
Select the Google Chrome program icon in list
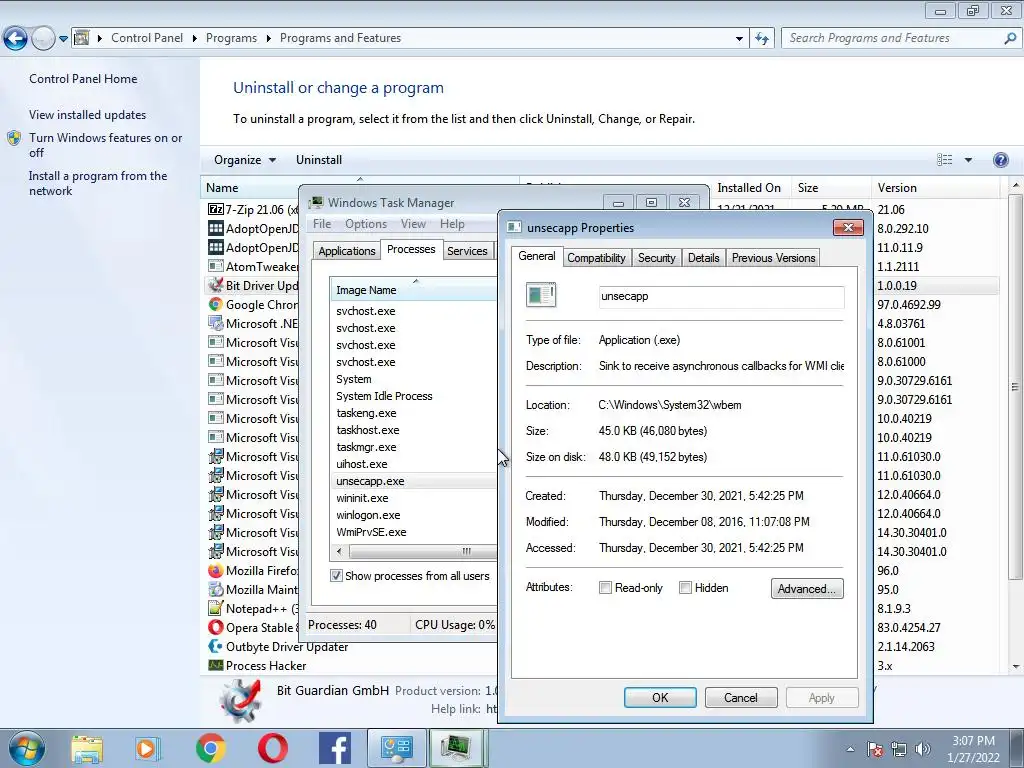tap(216, 304)
